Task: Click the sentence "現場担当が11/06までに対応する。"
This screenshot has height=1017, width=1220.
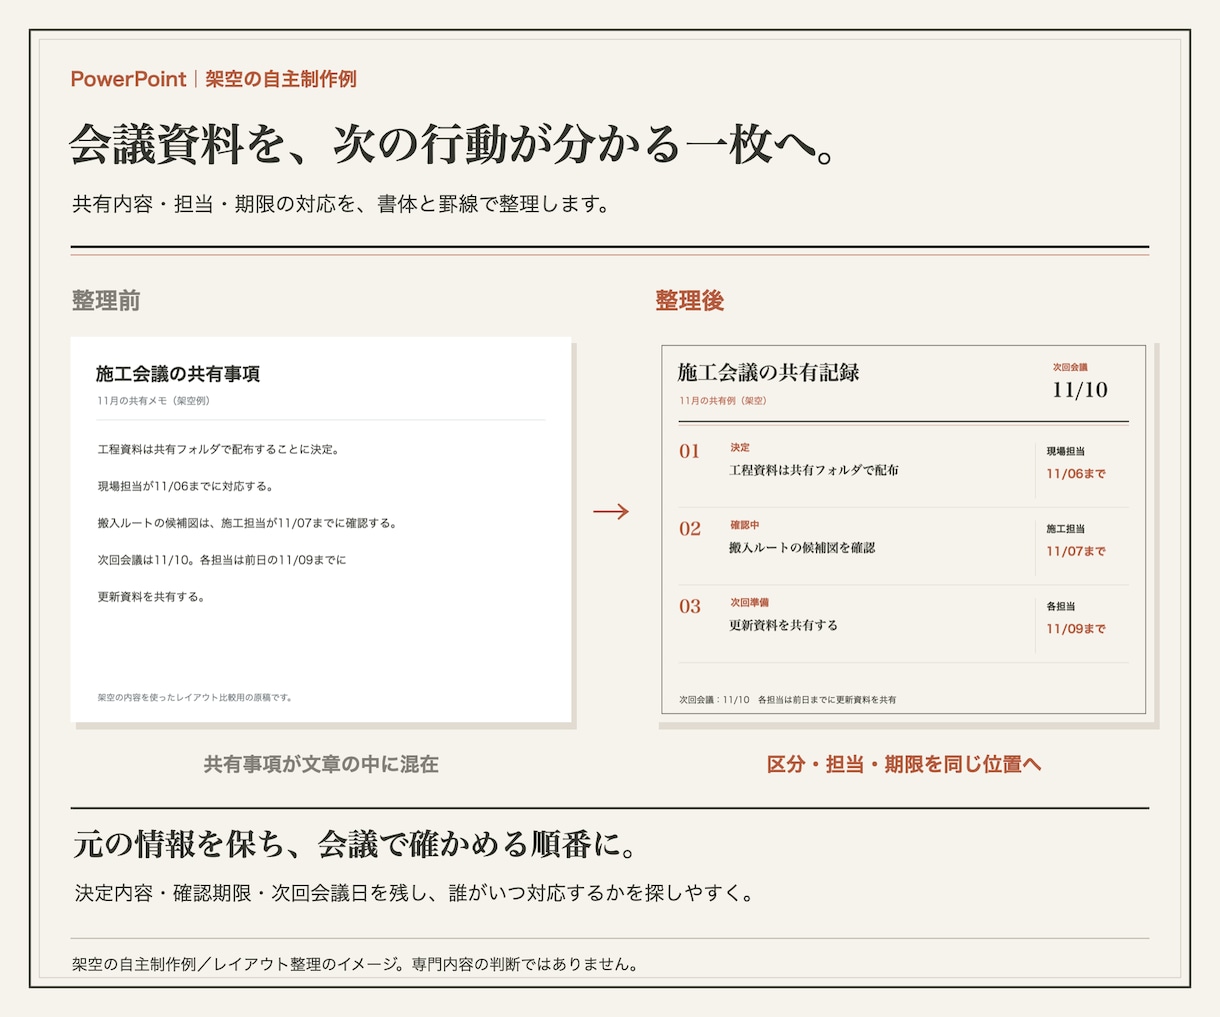Action: [x=186, y=487]
